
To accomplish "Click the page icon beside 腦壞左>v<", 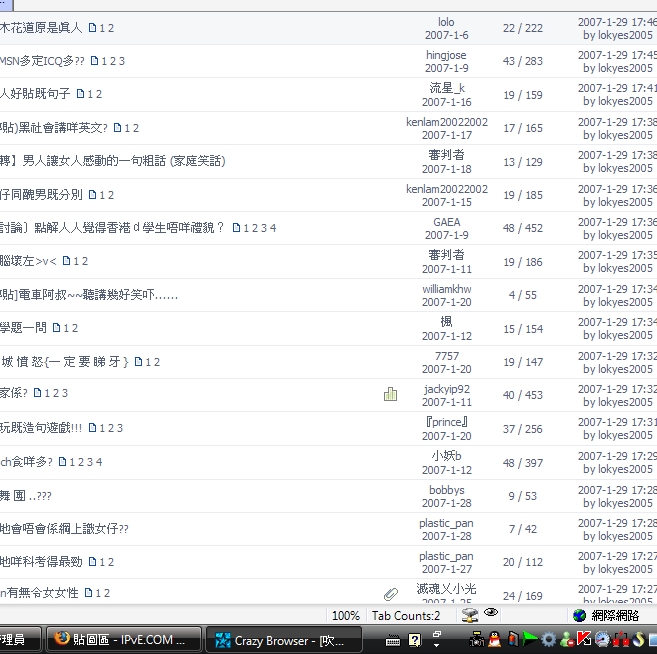I will pyautogui.click(x=66, y=261).
